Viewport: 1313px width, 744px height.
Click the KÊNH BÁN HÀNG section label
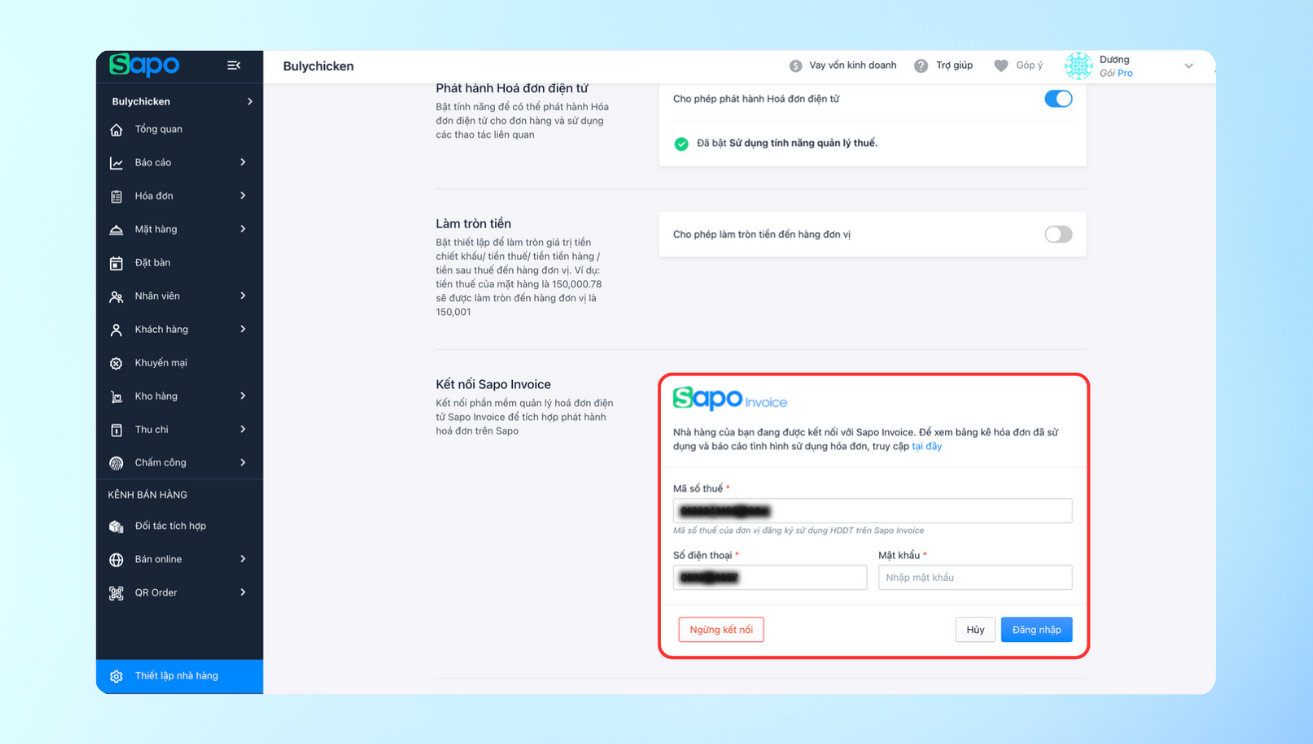[147, 494]
